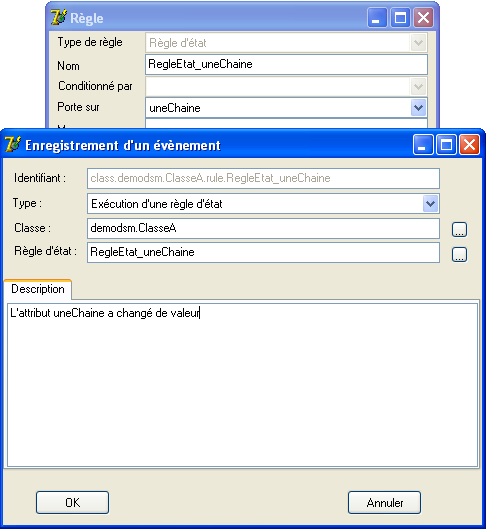Open the Type de règle dropdown arrow
This screenshot has width=486, height=529.
(418, 43)
